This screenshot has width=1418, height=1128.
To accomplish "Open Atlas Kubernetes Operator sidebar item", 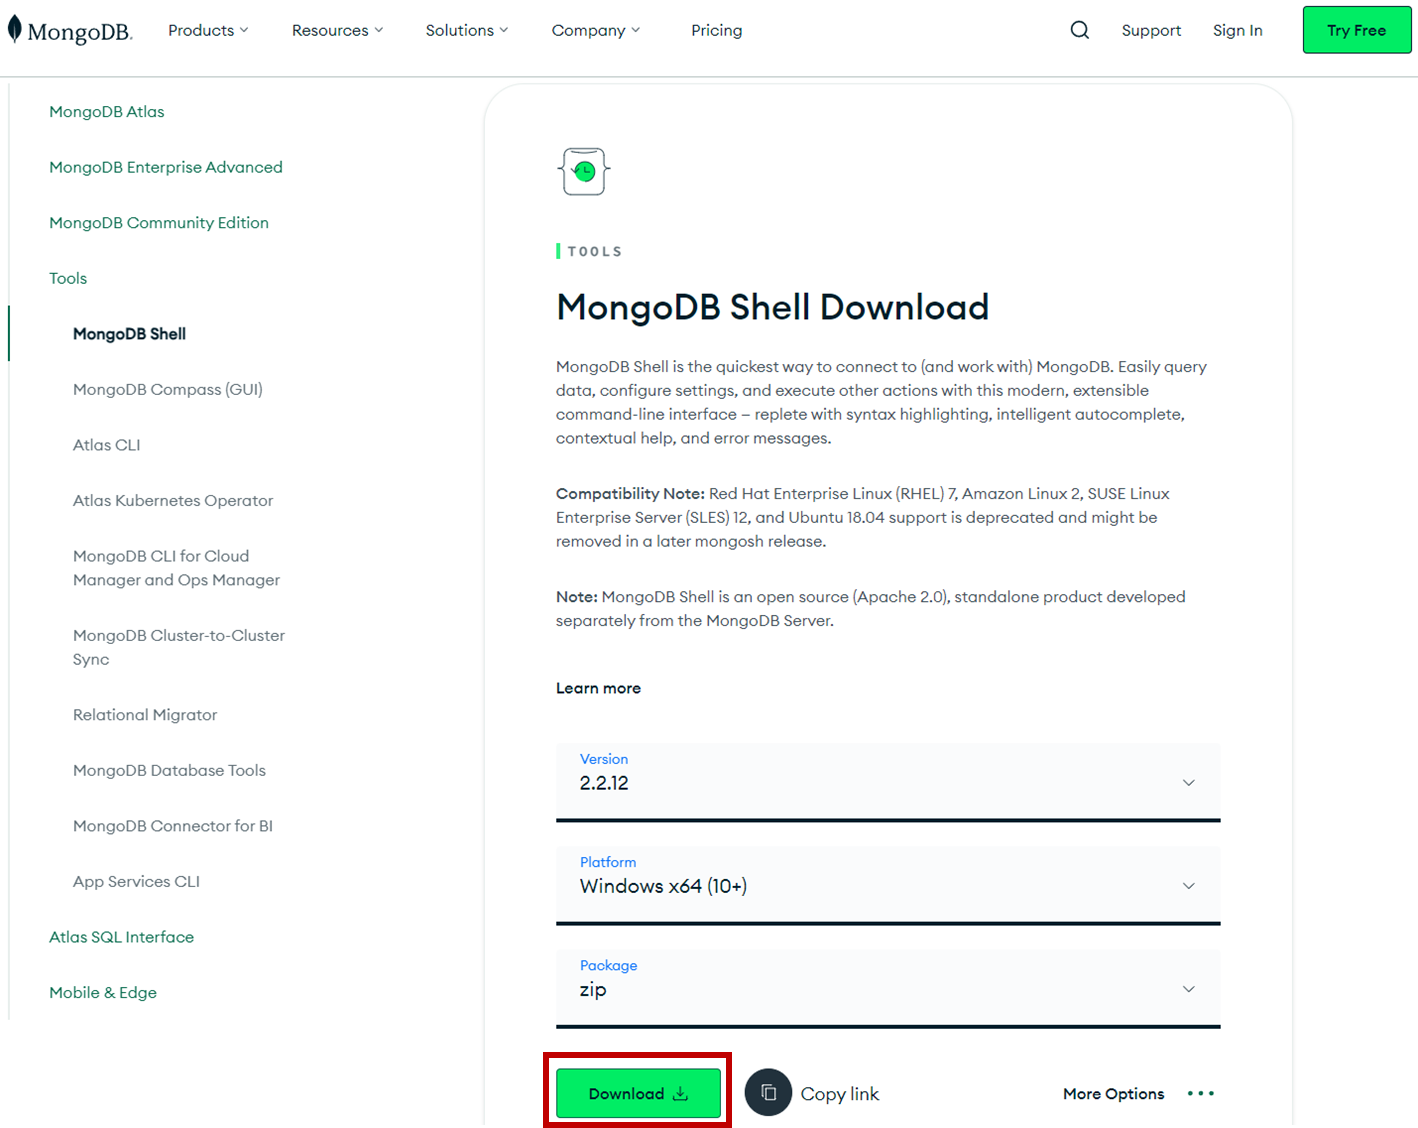I will point(173,500).
